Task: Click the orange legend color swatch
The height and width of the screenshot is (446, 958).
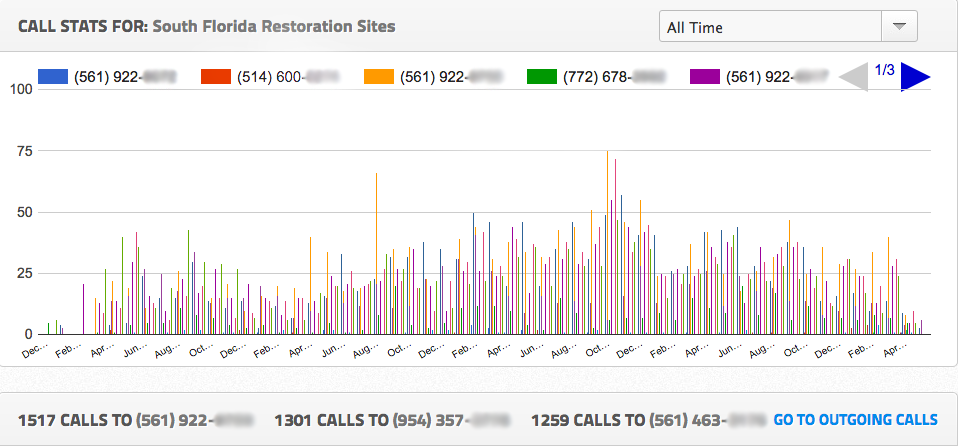Action: pyautogui.click(x=378, y=76)
